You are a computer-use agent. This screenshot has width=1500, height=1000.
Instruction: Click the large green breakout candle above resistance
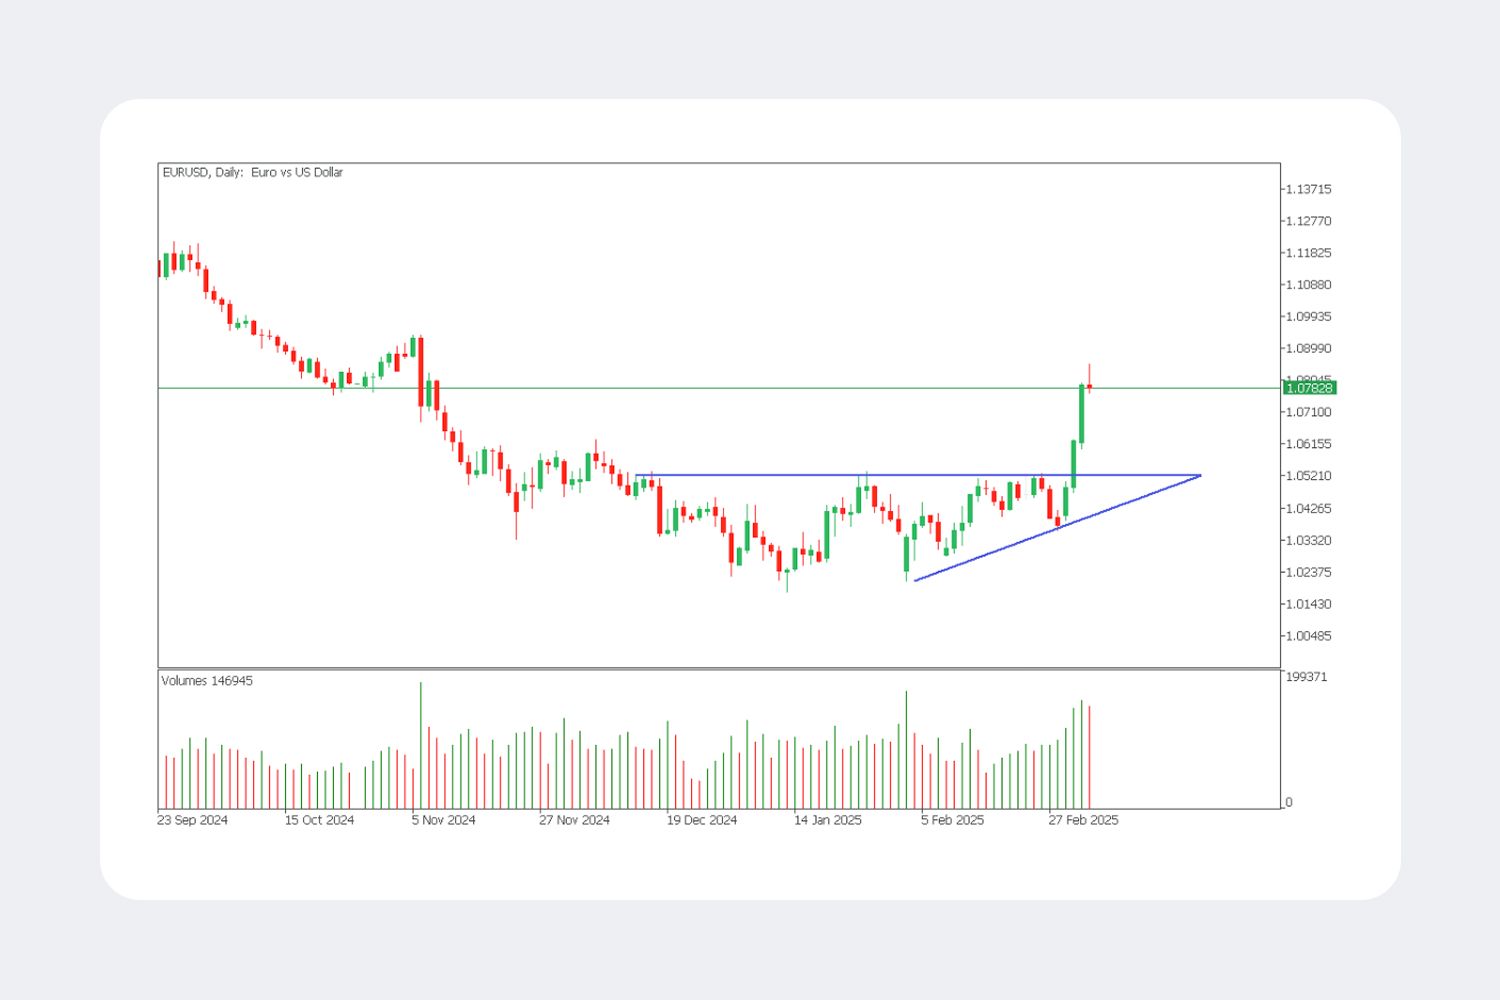click(1081, 414)
